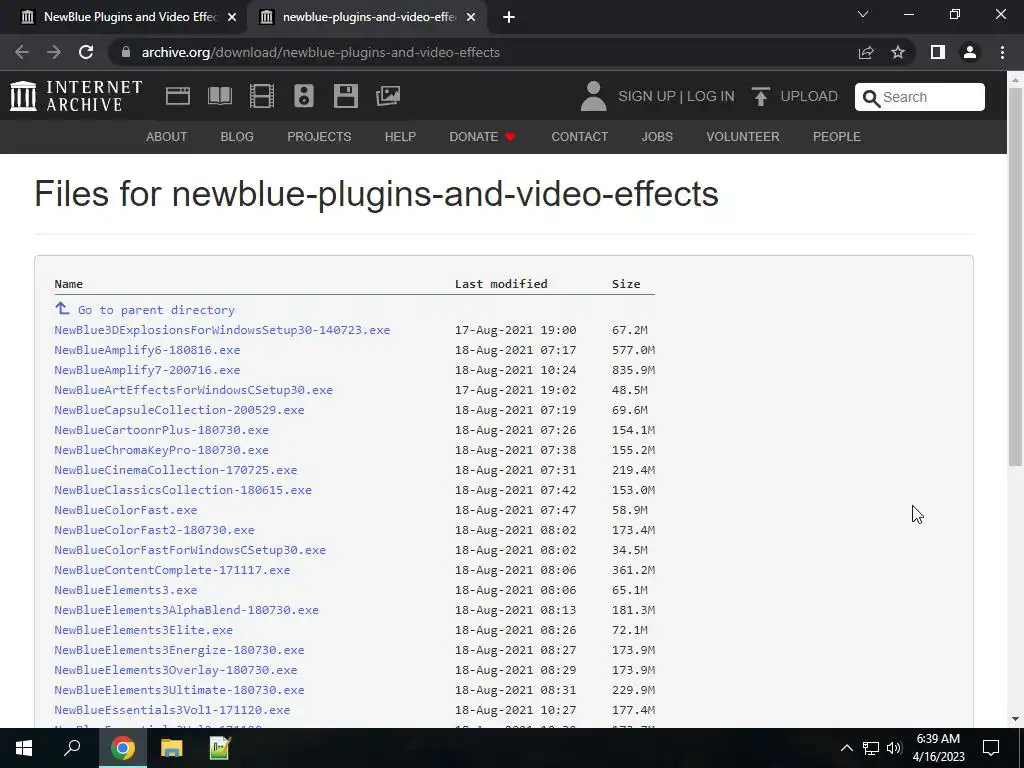The image size is (1024, 768).
Task: Download NewBlueCinemaCollection-170725.exe
Action: coord(176,470)
